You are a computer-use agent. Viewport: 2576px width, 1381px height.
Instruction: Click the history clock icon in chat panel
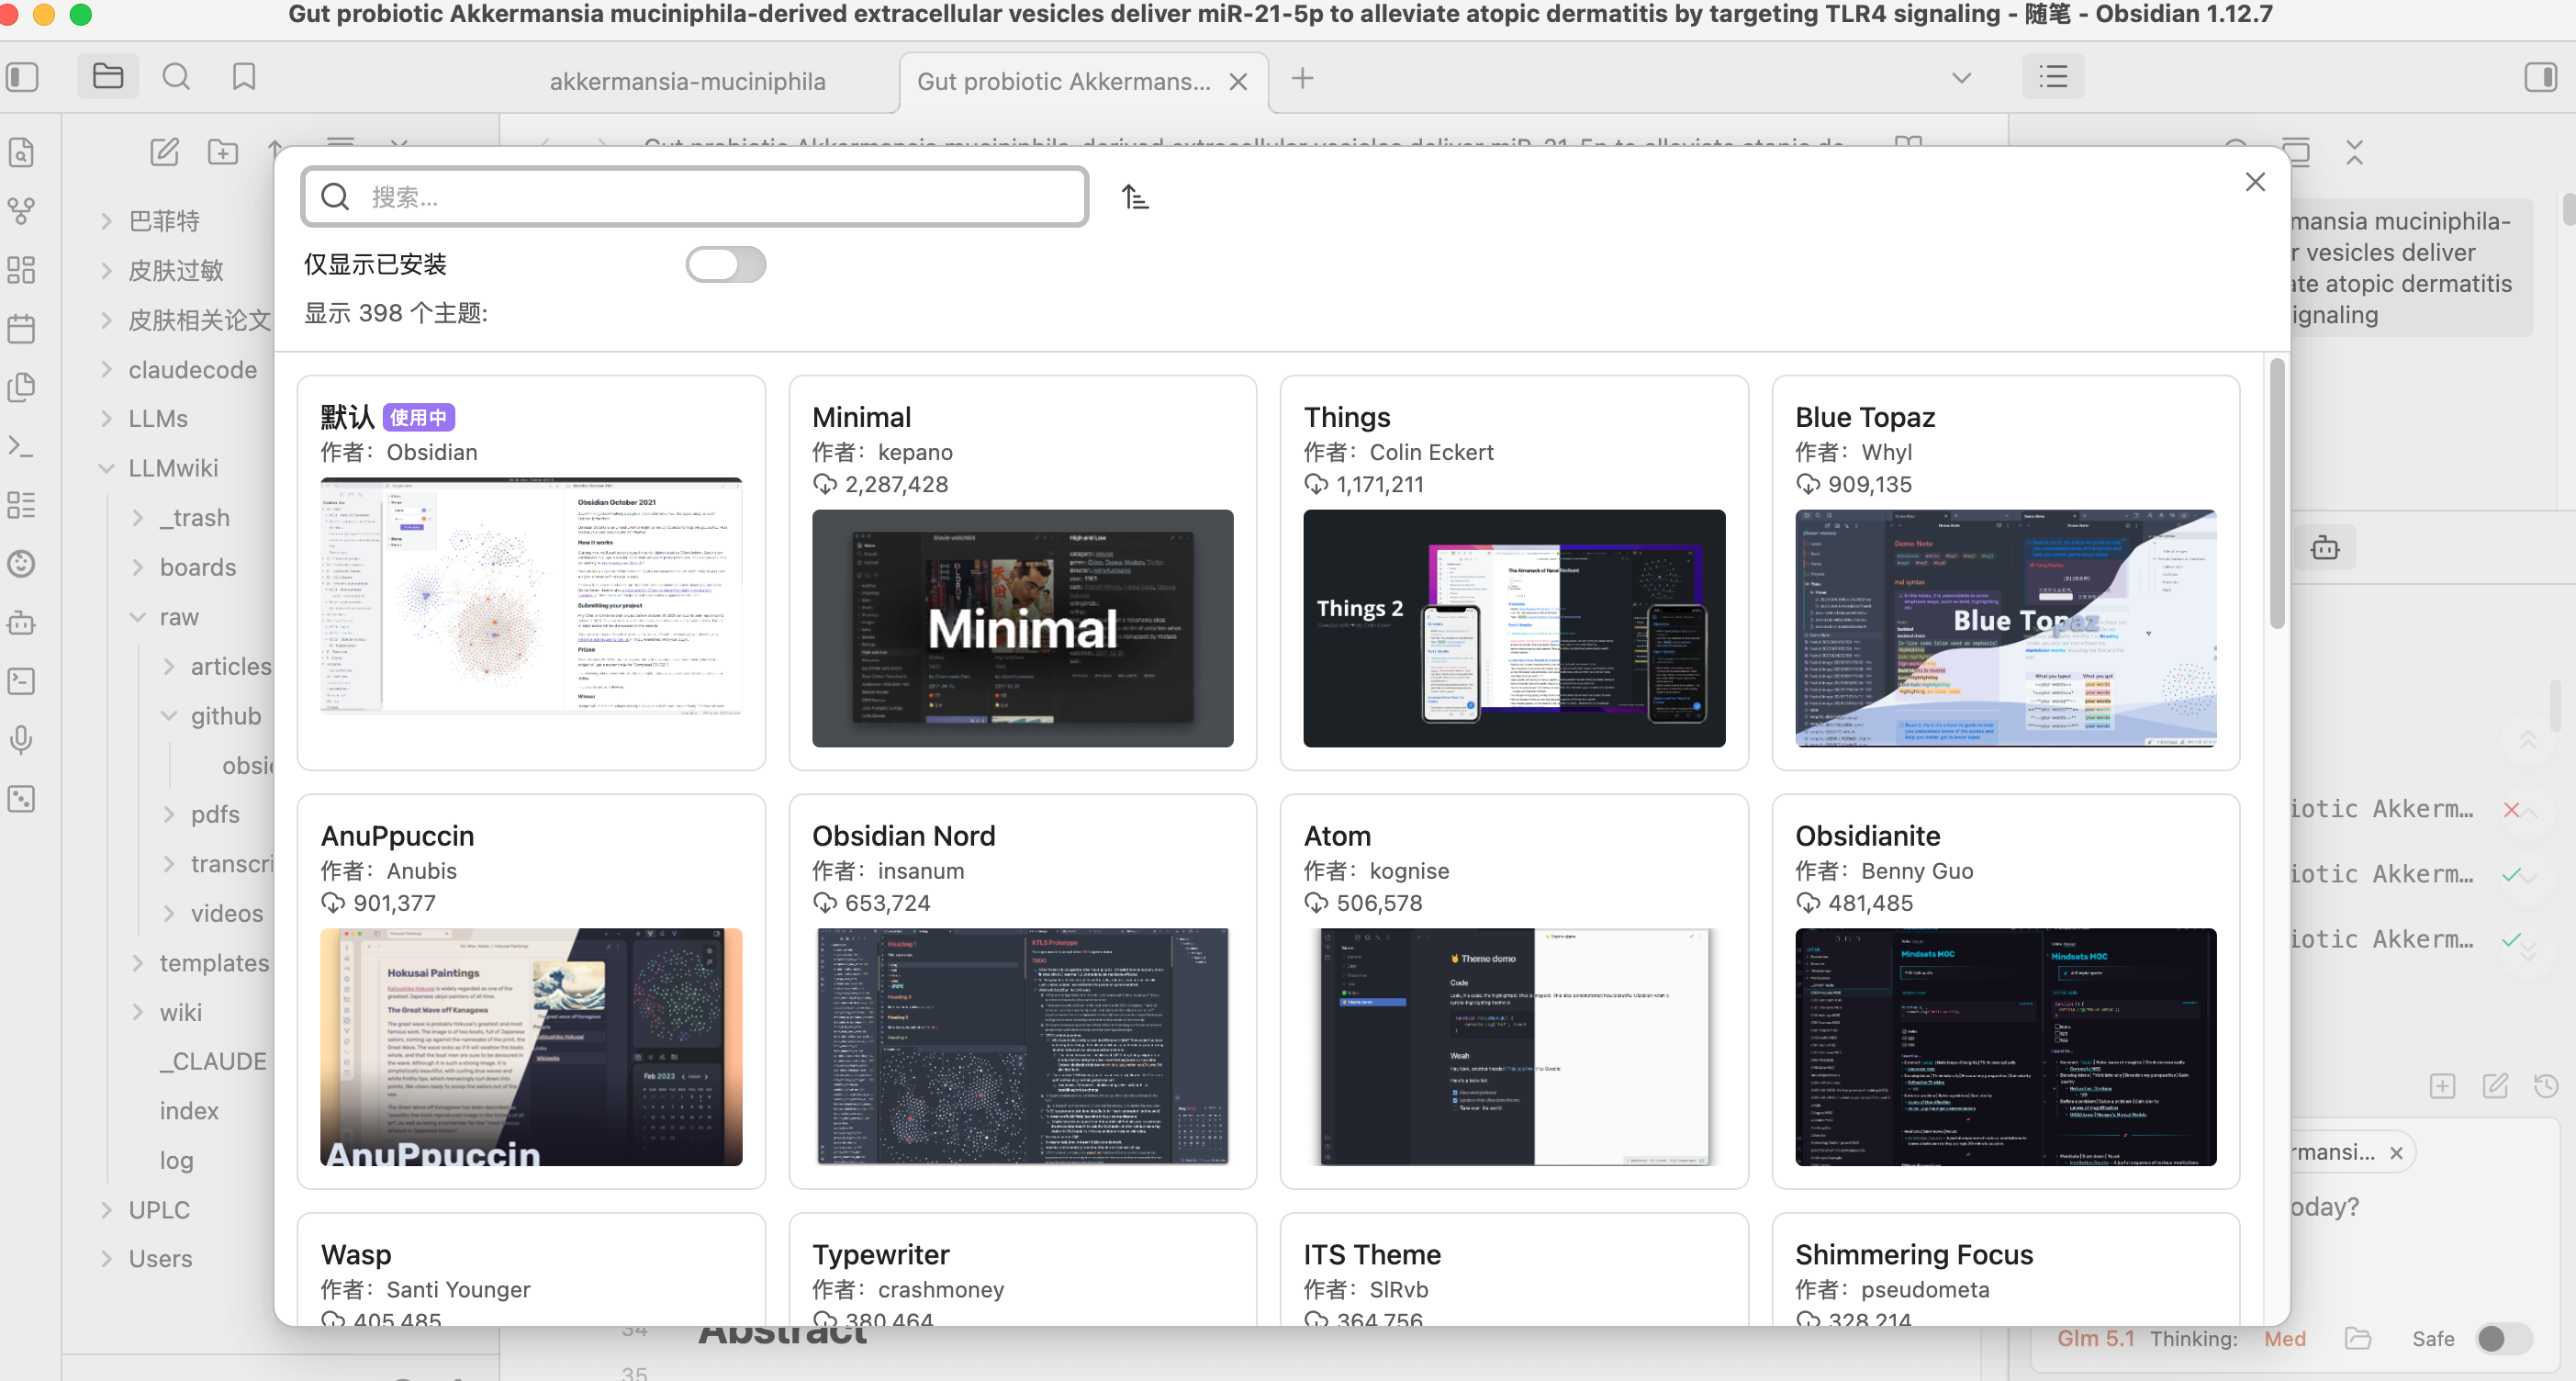(2546, 1086)
